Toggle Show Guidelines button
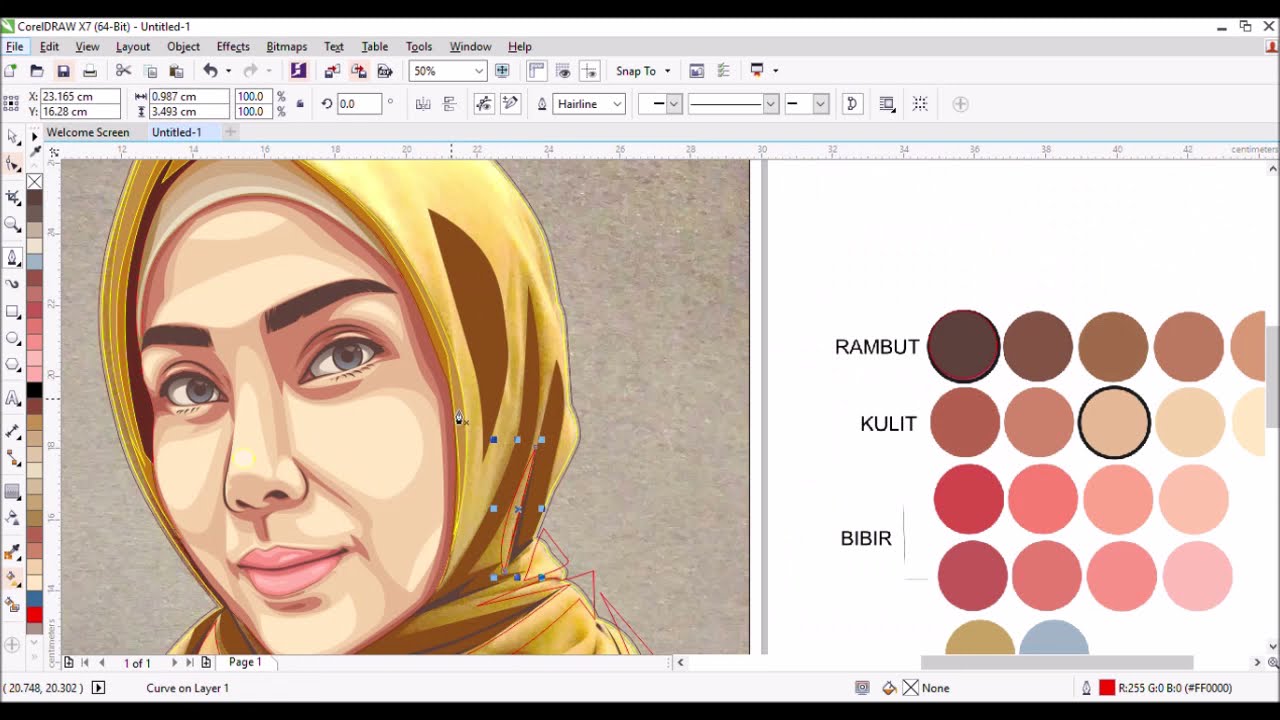The height and width of the screenshot is (720, 1280). tap(589, 71)
